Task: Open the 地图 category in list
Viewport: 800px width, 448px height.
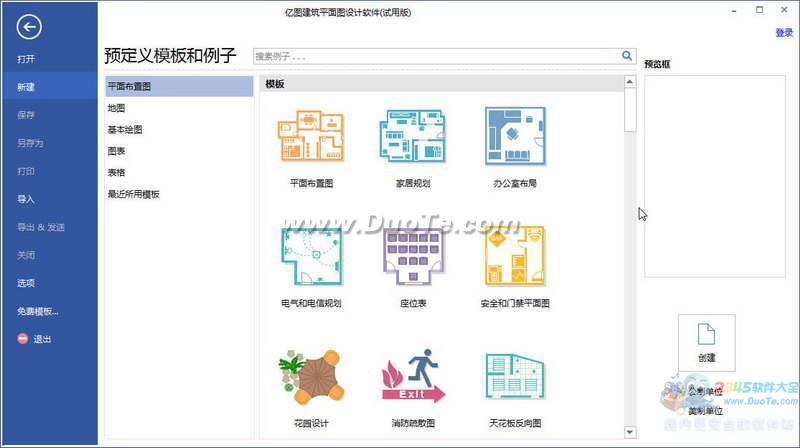Action: point(117,108)
